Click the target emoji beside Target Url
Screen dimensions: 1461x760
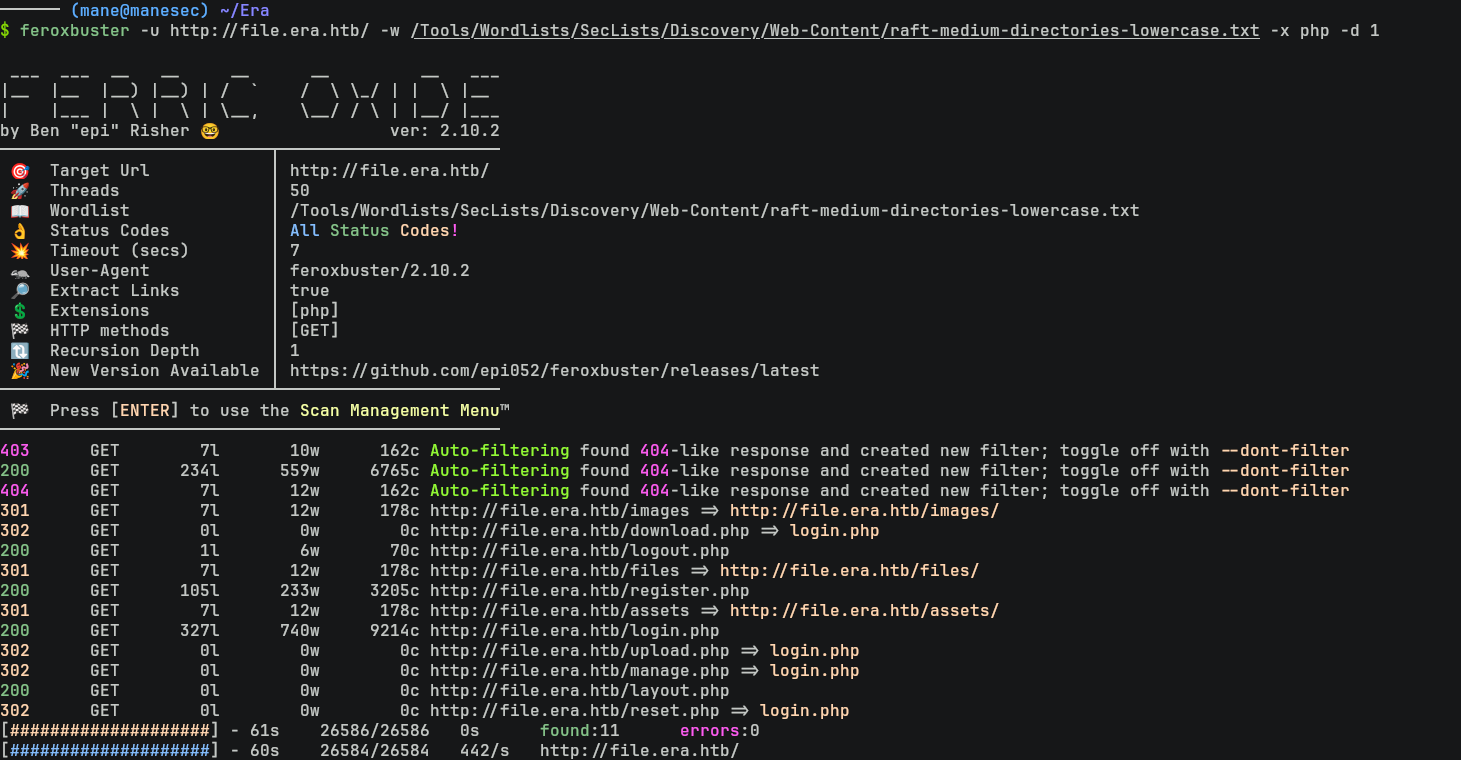click(x=19, y=171)
